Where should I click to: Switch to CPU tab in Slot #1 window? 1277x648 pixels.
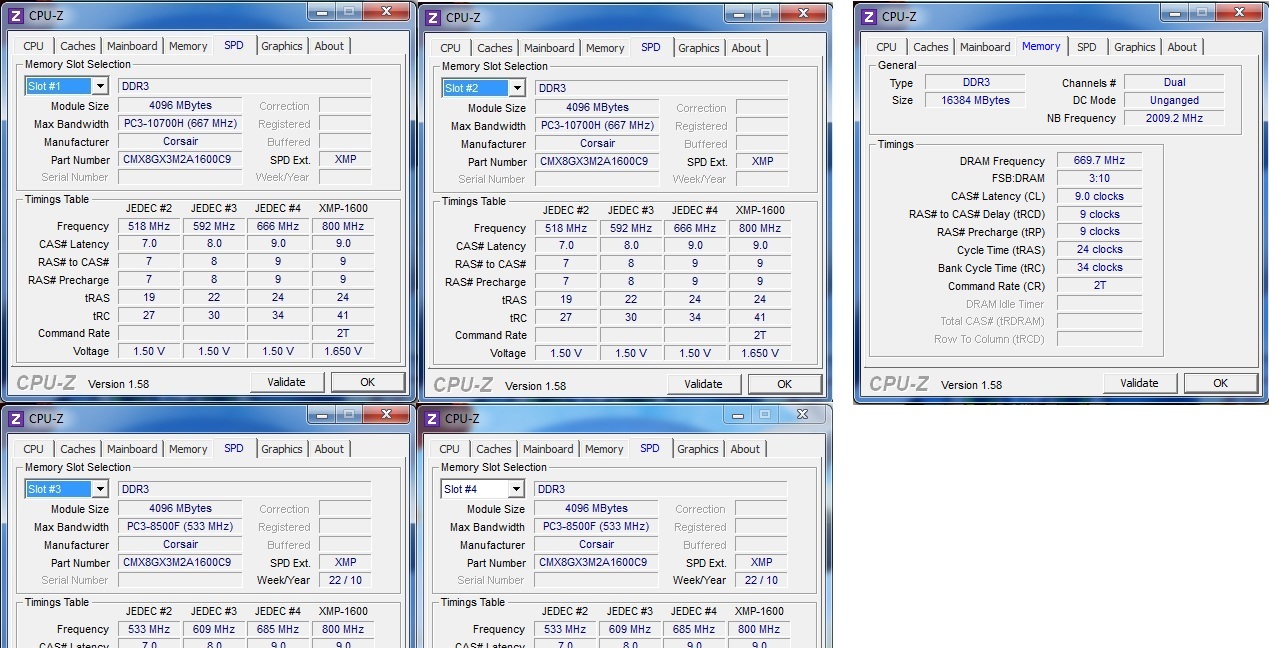[33, 46]
